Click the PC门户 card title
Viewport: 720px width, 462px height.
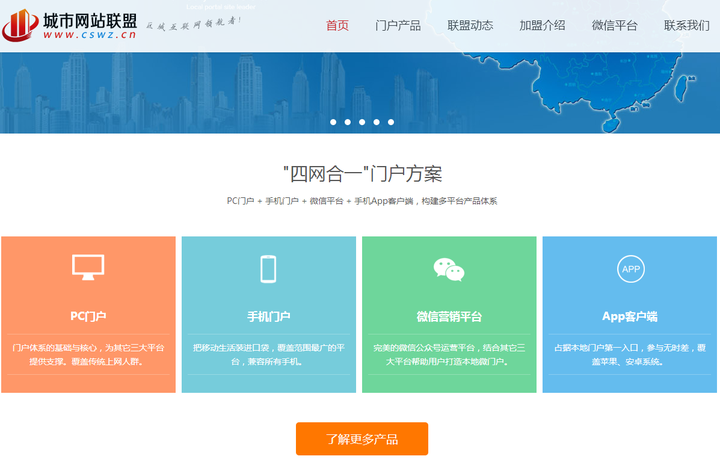coord(88,316)
